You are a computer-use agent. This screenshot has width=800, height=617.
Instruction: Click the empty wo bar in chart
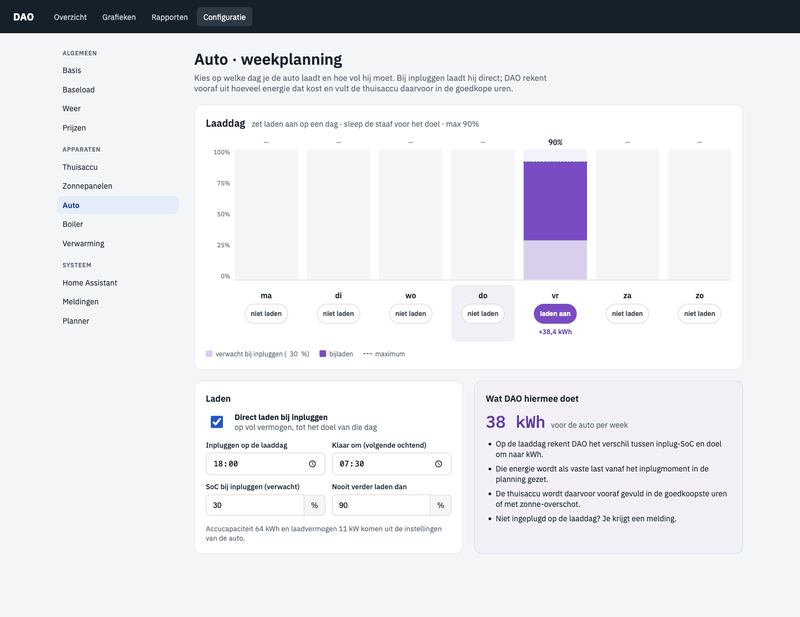tap(411, 214)
